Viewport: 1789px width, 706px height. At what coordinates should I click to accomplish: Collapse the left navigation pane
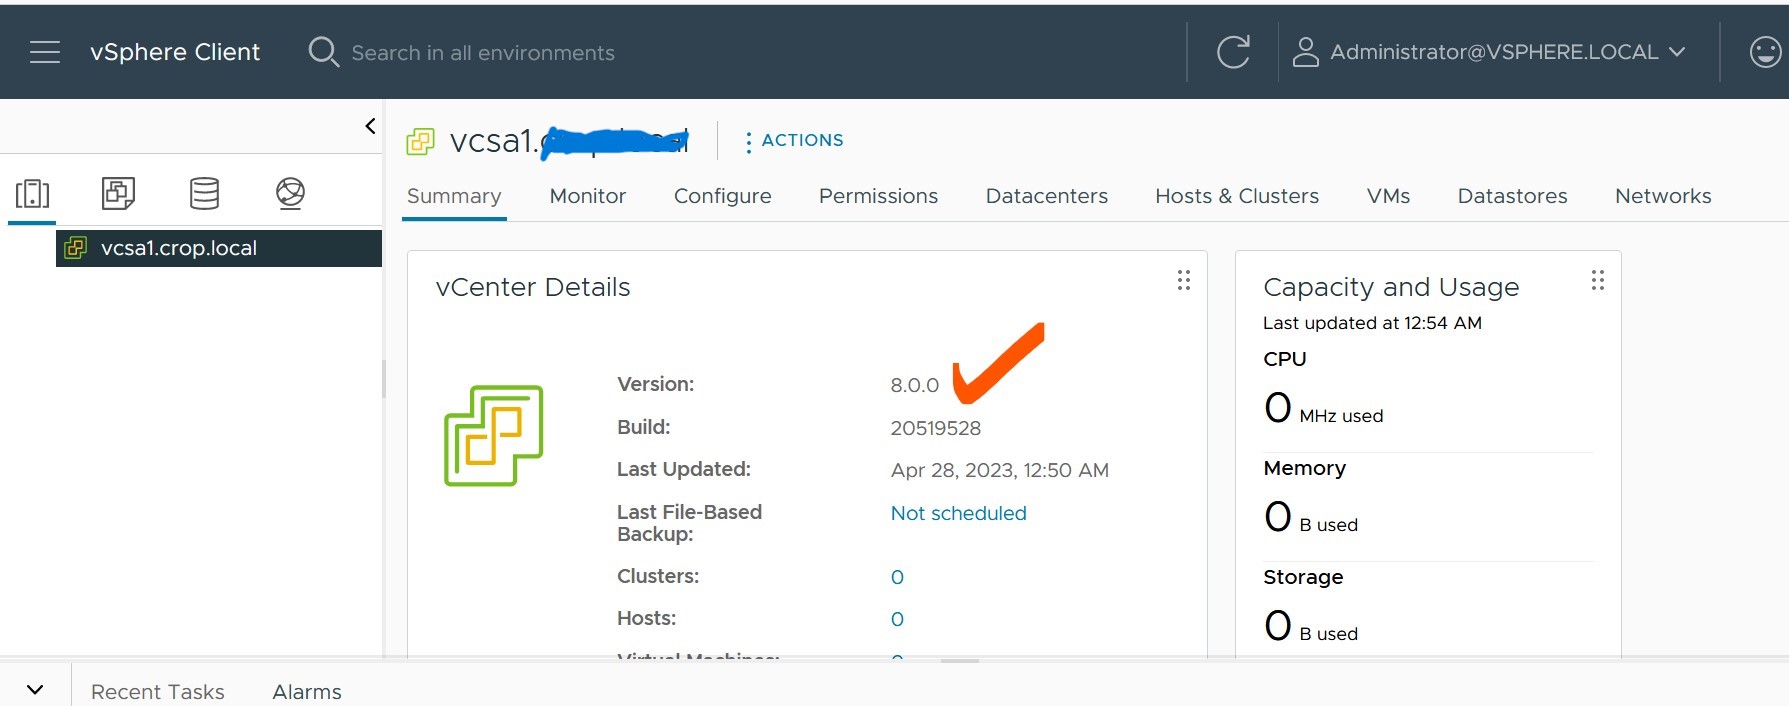tap(370, 126)
